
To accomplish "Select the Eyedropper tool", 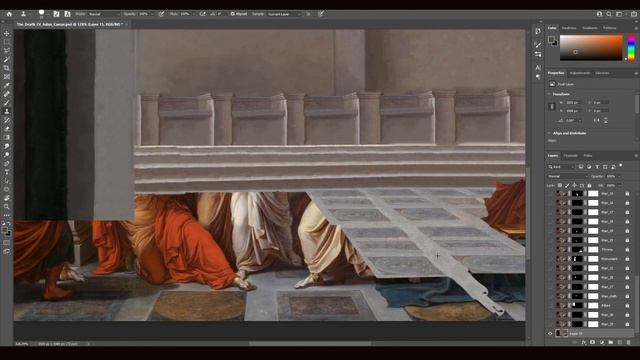I will pyautogui.click(x=7, y=85).
